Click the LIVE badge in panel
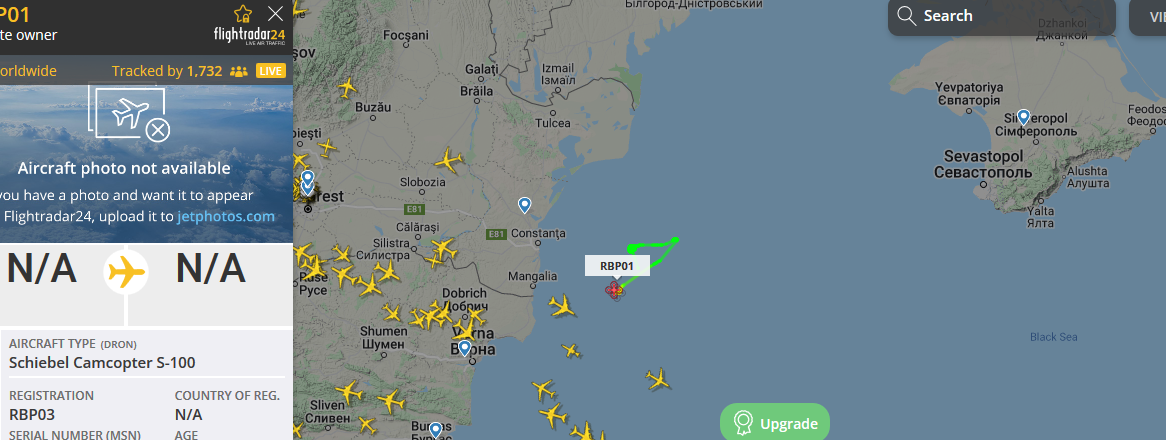The image size is (1166, 440). coord(271,71)
